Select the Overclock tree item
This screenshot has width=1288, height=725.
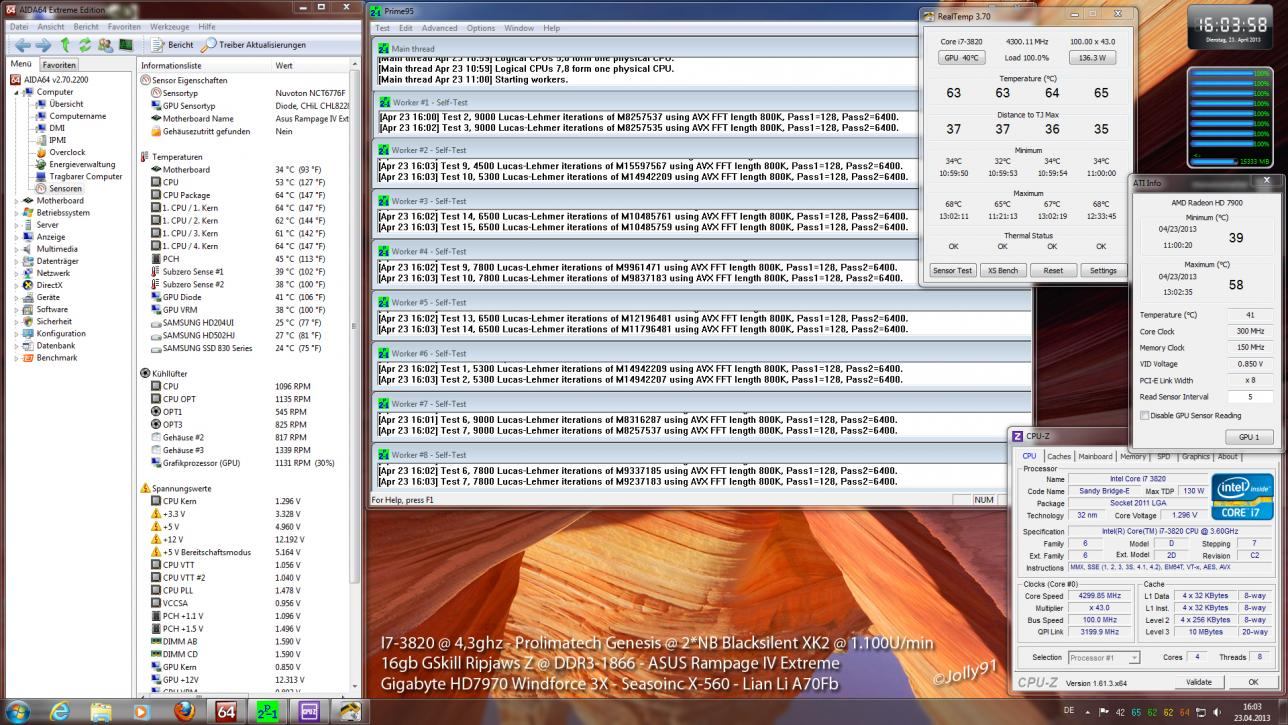click(67, 152)
